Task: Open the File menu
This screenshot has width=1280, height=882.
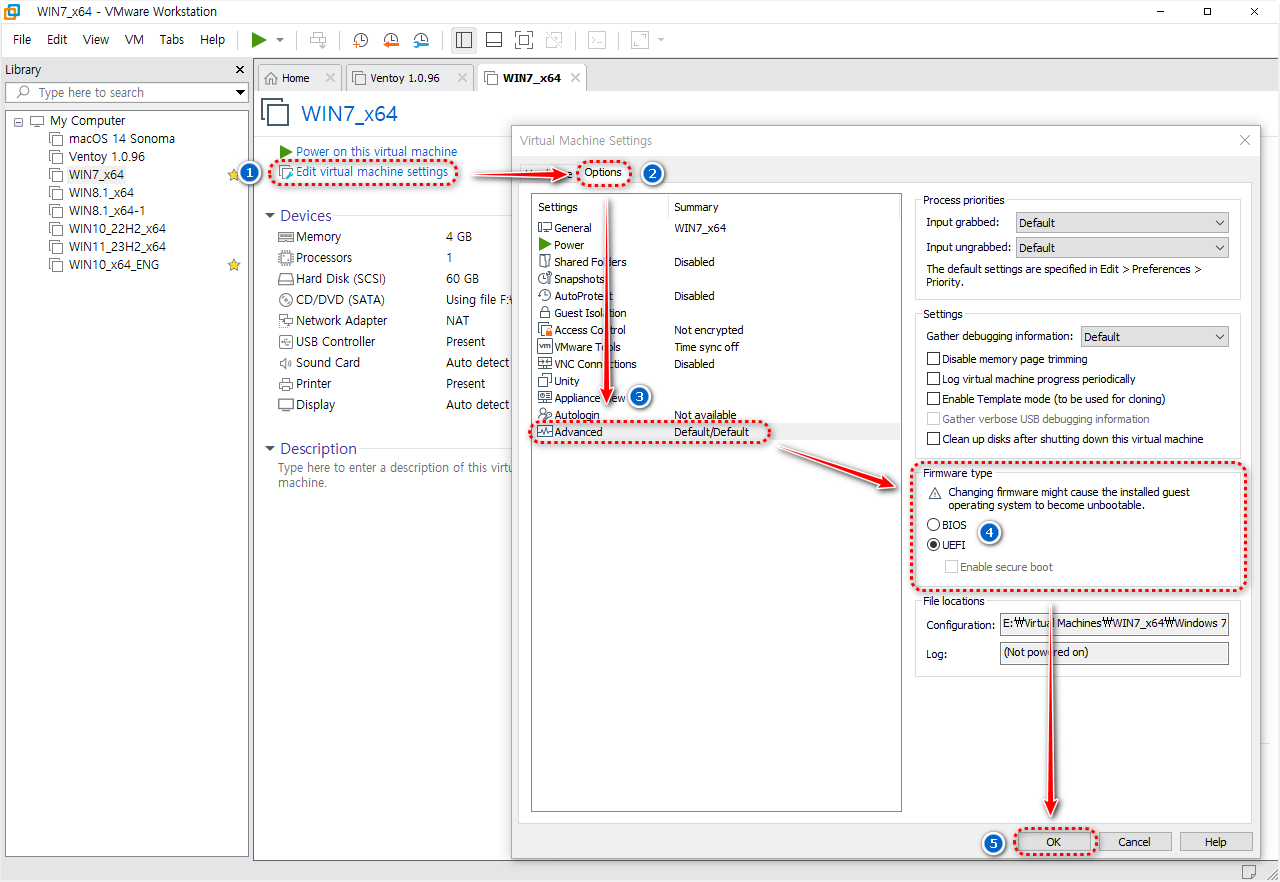Action: [x=22, y=40]
